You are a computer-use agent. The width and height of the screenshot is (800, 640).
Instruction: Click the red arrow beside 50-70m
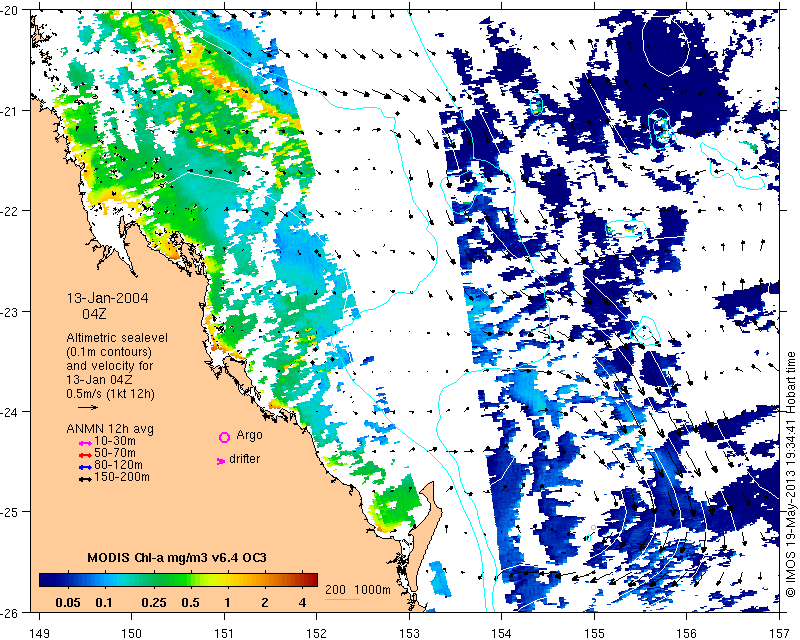click(85, 455)
